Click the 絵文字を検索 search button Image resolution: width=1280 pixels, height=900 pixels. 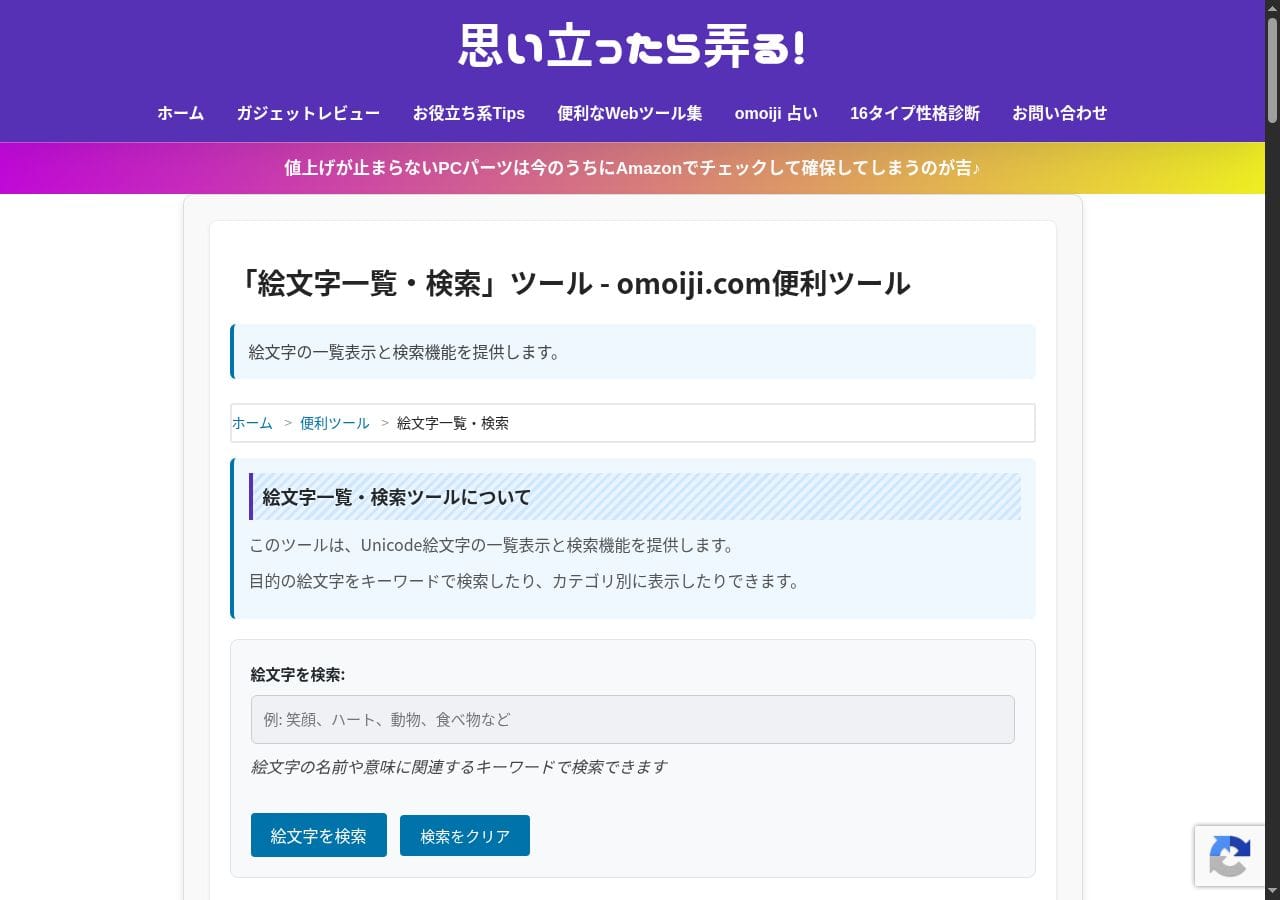[319, 835]
